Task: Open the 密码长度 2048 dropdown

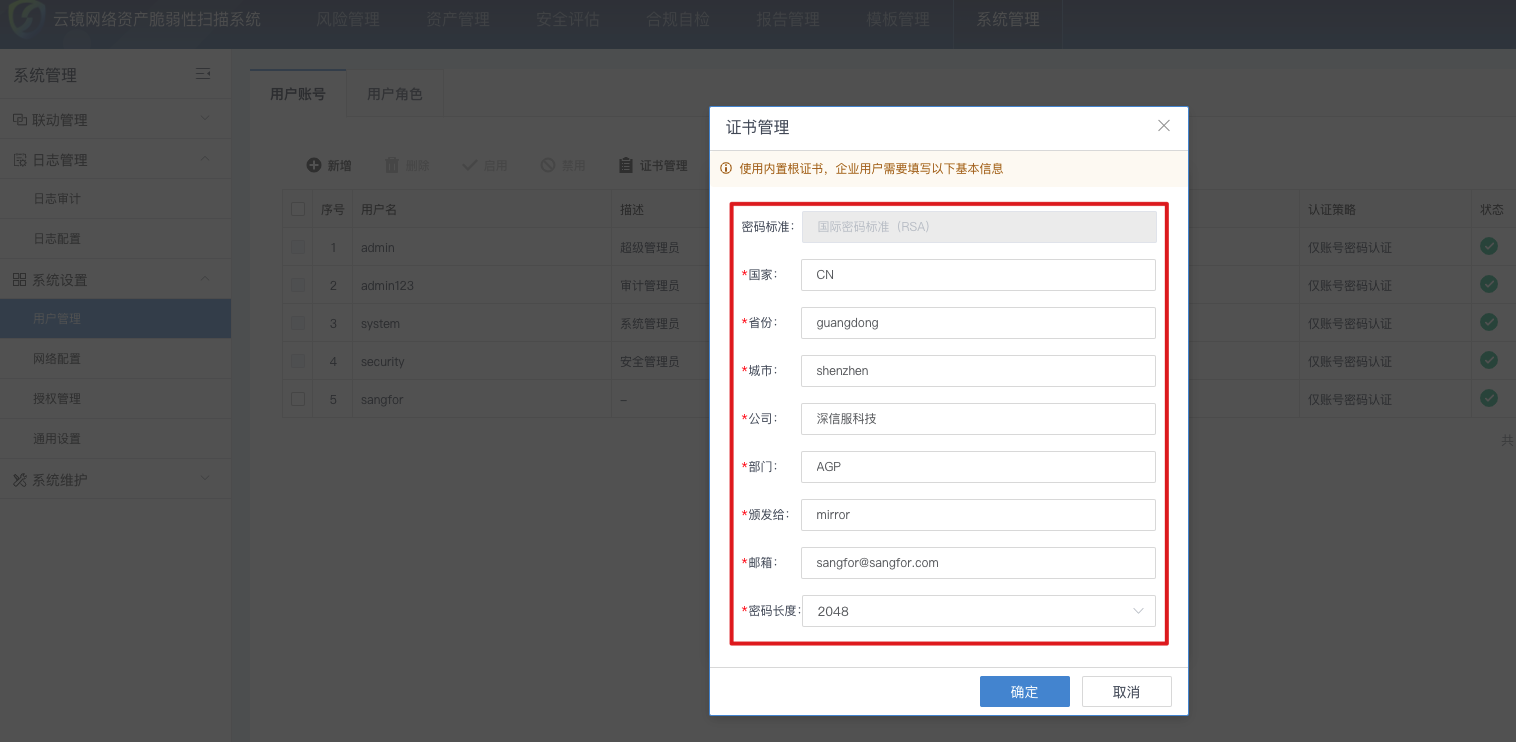Action: click(x=979, y=611)
